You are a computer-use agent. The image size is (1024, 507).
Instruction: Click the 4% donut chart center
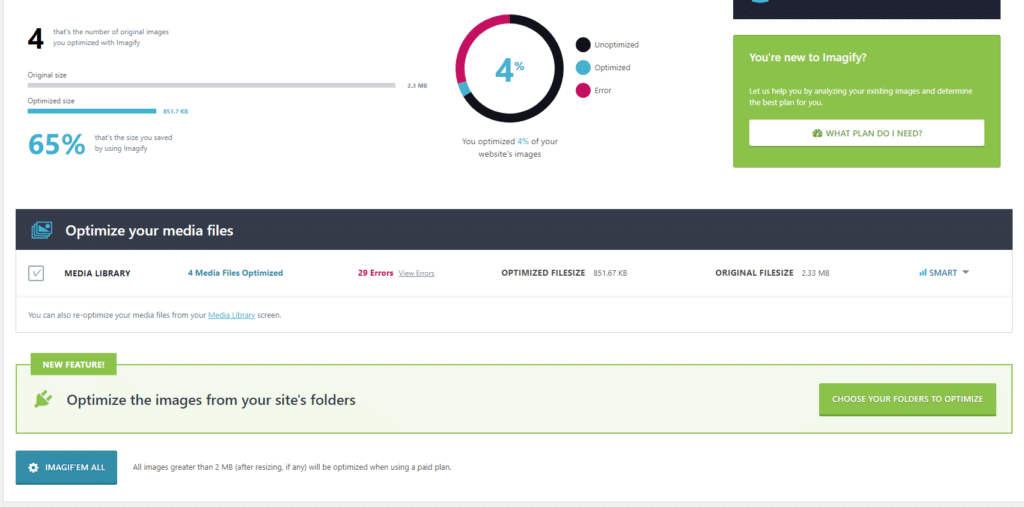tap(509, 69)
